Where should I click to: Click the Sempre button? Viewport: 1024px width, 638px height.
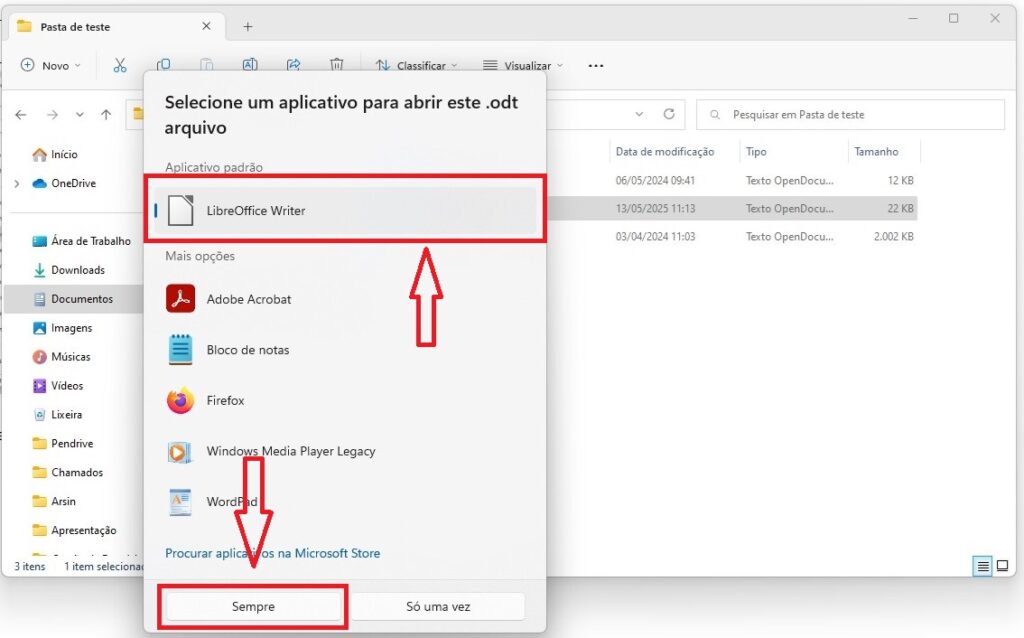click(253, 606)
